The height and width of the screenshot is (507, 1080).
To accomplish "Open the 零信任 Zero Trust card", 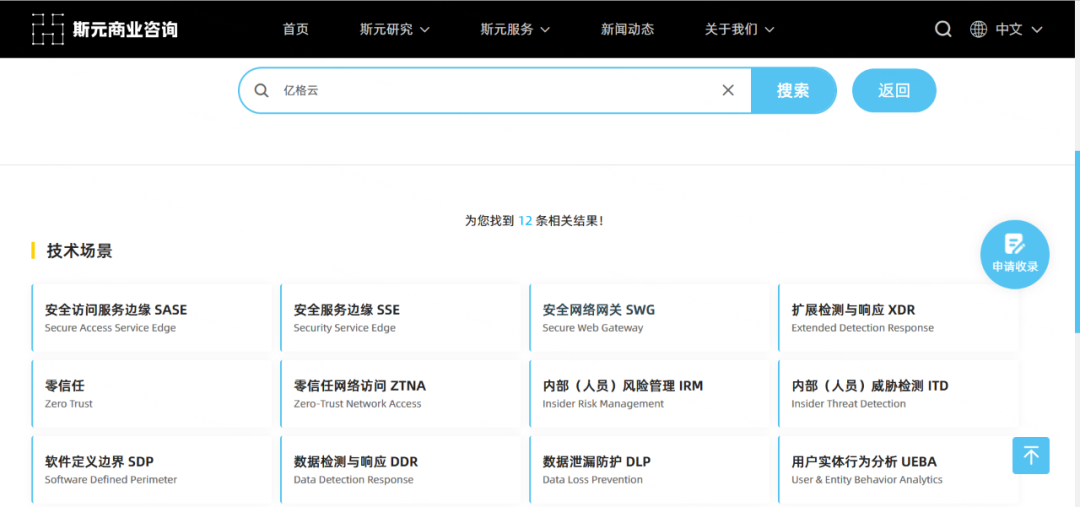I will point(152,393).
